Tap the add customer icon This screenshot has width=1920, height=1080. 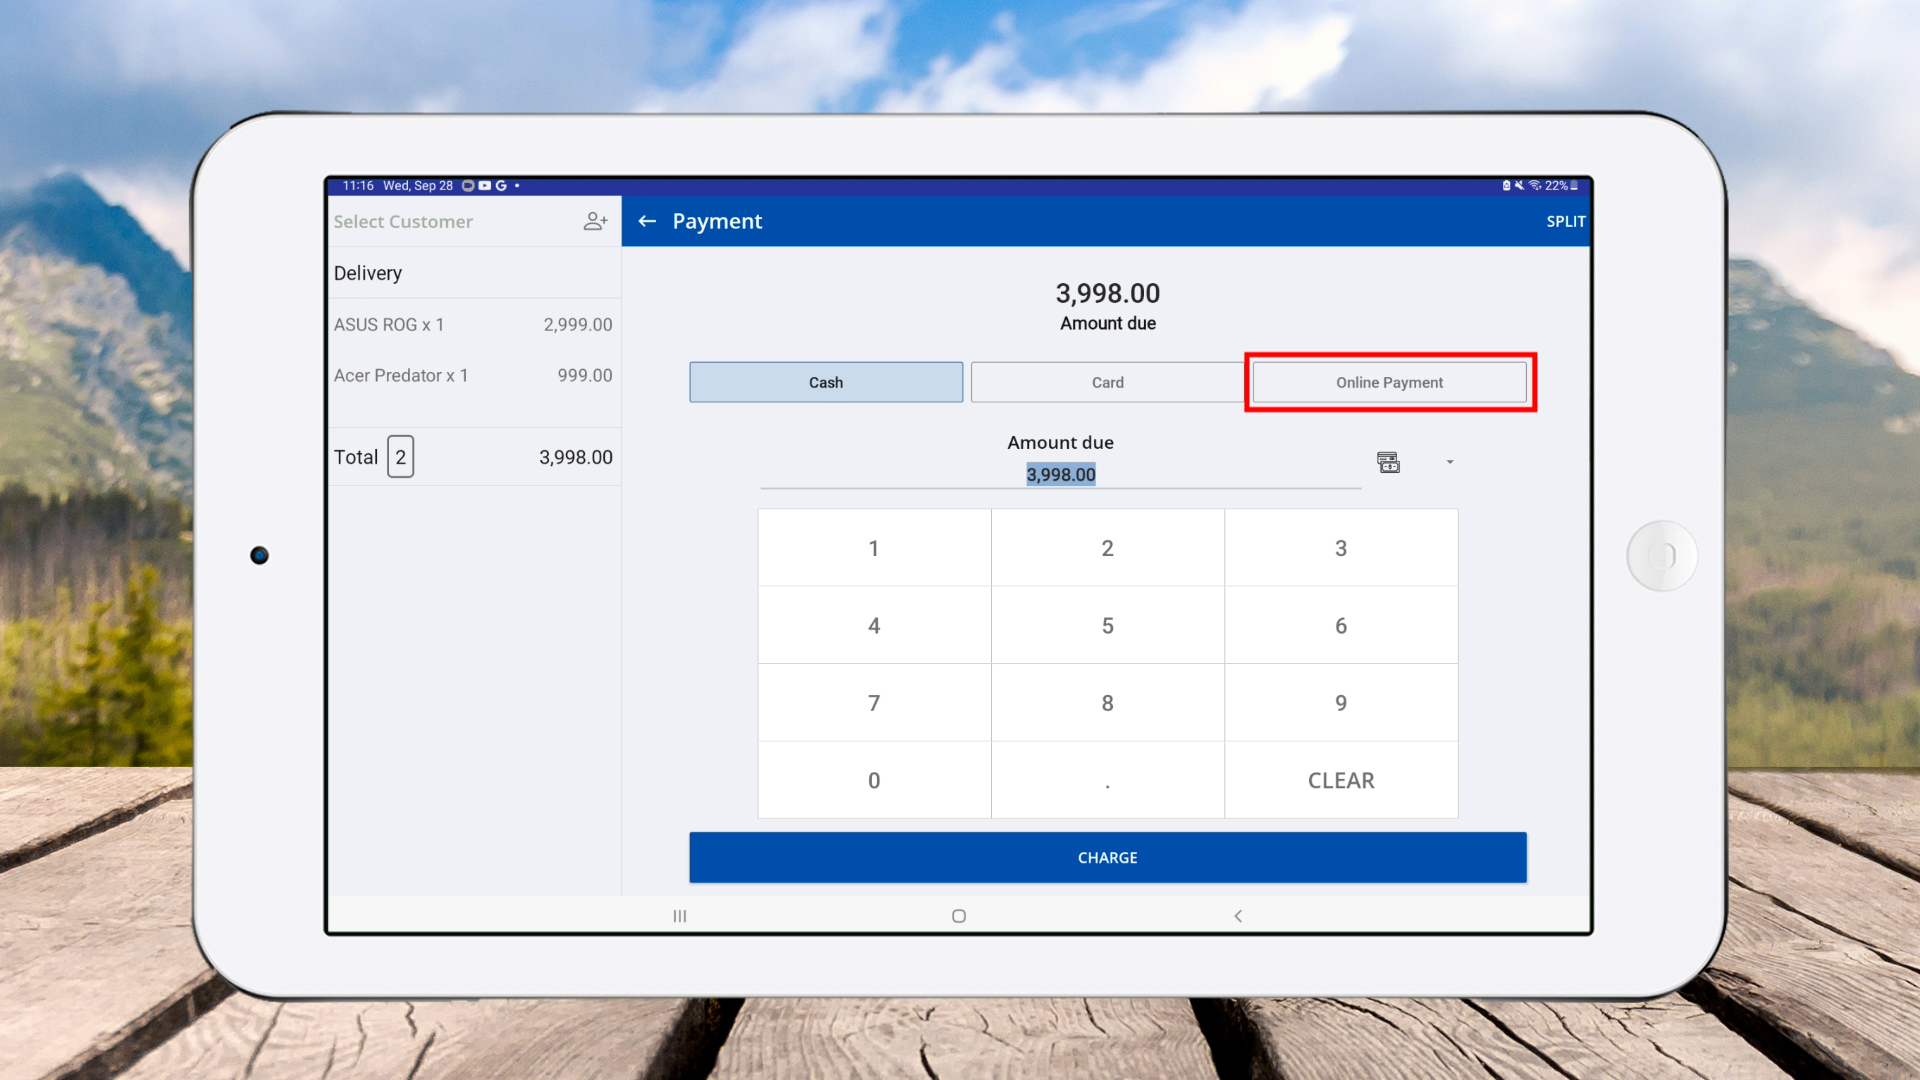pos(595,221)
